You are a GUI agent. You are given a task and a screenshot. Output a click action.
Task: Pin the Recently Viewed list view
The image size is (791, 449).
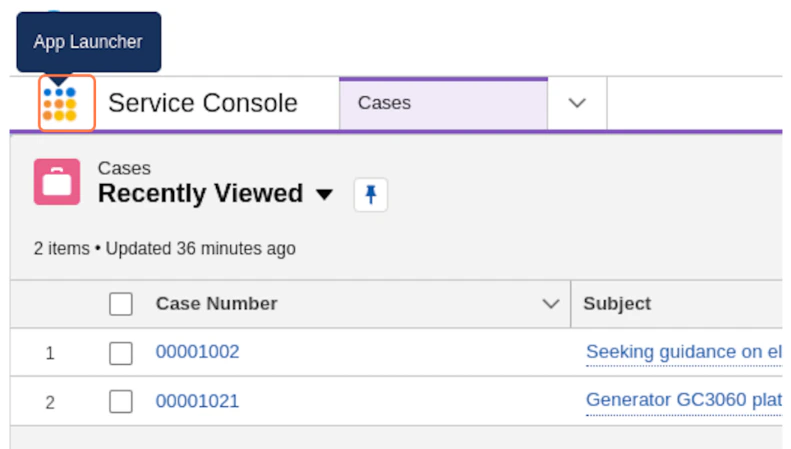pos(370,195)
